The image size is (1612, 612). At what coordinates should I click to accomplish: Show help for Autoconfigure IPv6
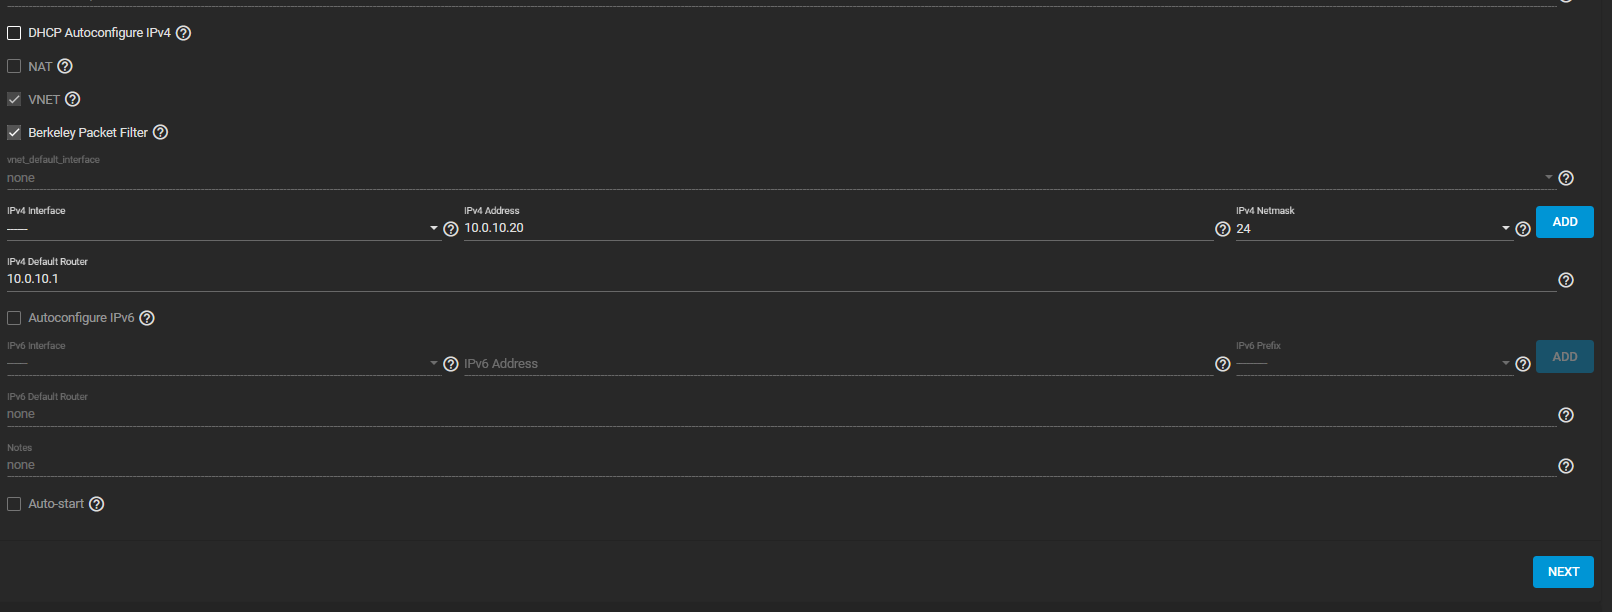(147, 318)
